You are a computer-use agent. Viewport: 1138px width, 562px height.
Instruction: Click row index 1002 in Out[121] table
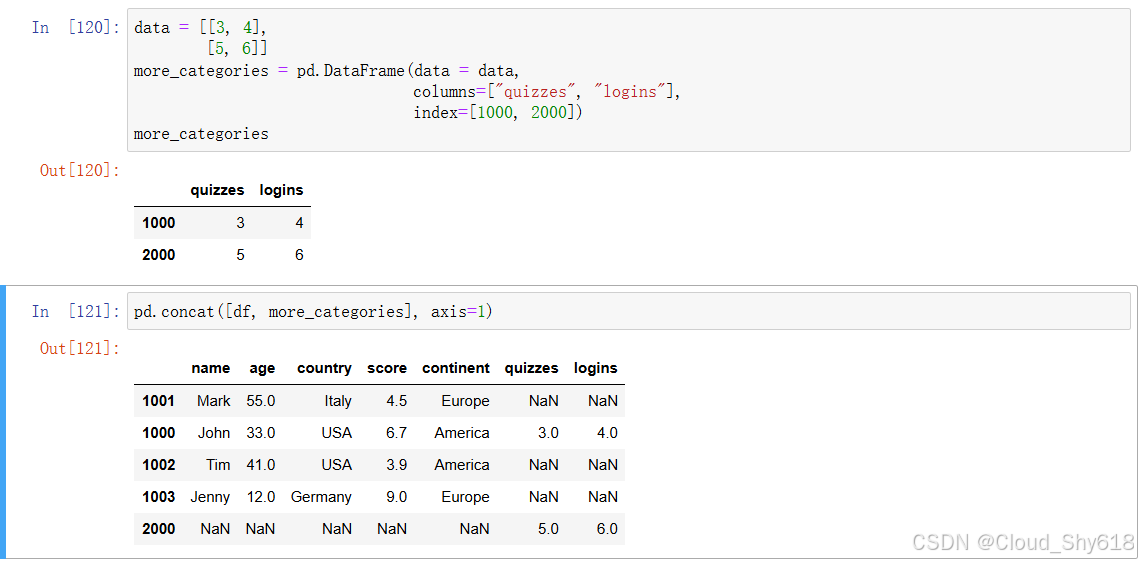coord(159,465)
